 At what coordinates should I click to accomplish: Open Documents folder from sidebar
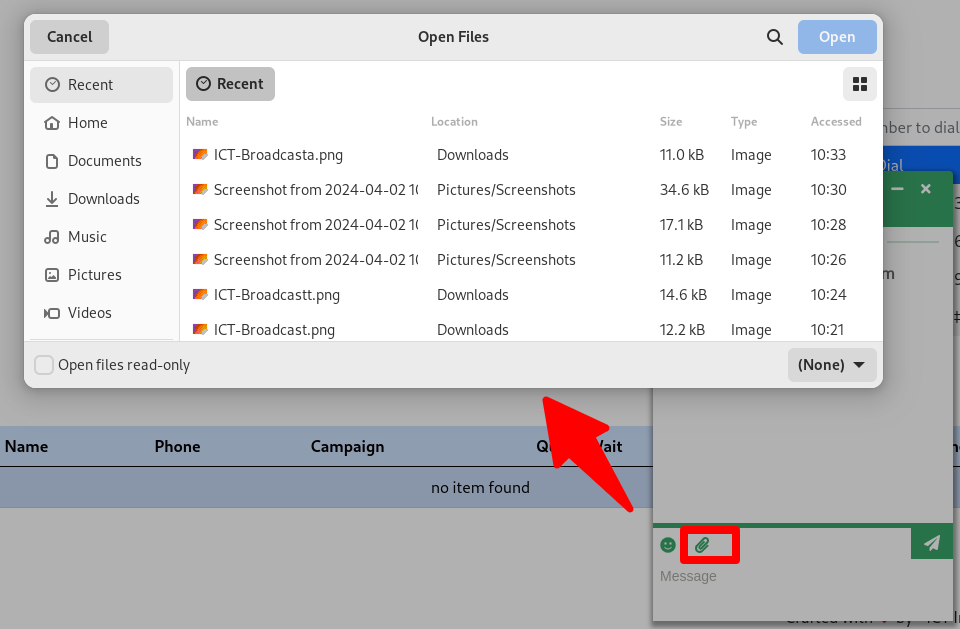click(104, 161)
